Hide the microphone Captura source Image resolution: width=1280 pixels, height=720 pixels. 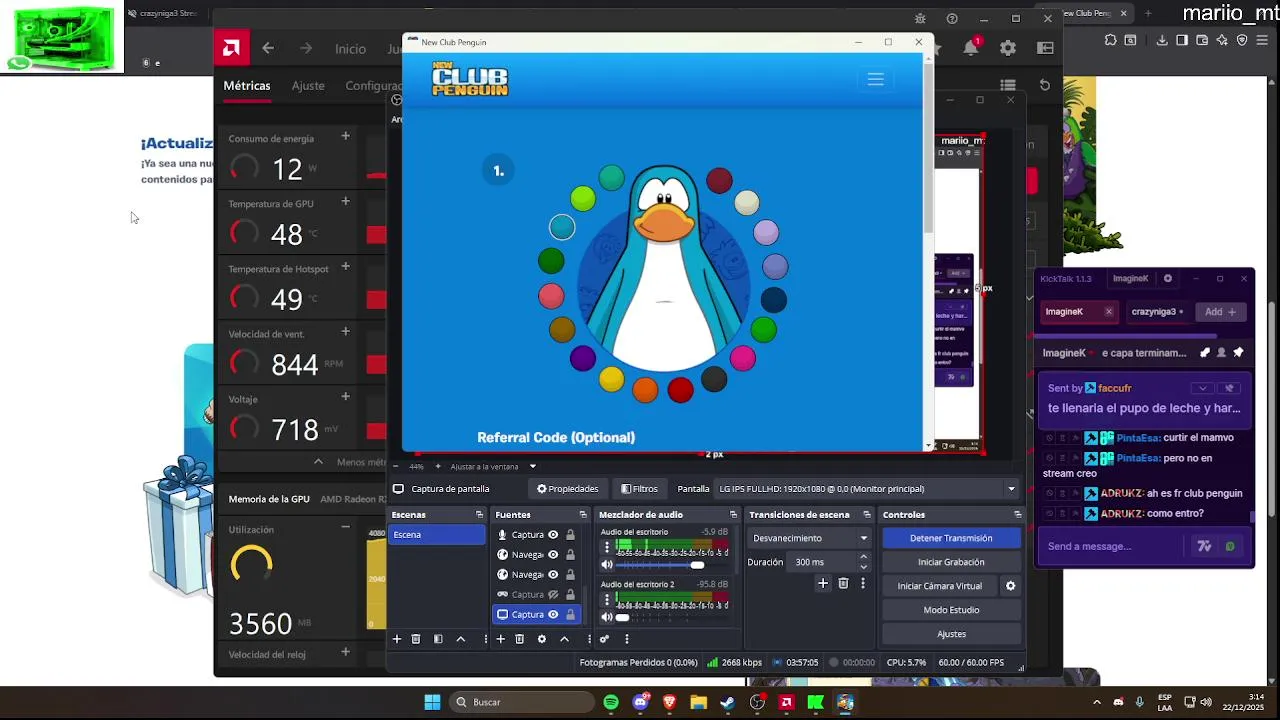553,535
